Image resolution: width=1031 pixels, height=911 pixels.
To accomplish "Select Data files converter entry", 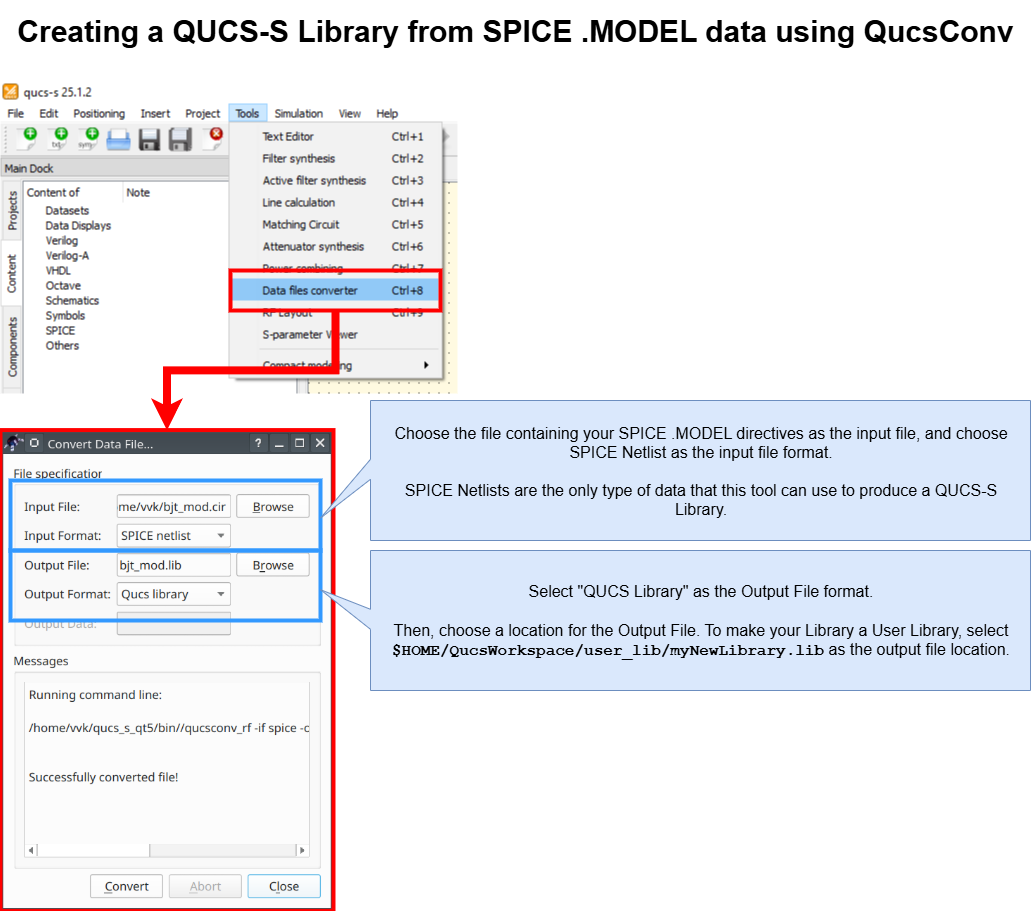I will point(336,291).
